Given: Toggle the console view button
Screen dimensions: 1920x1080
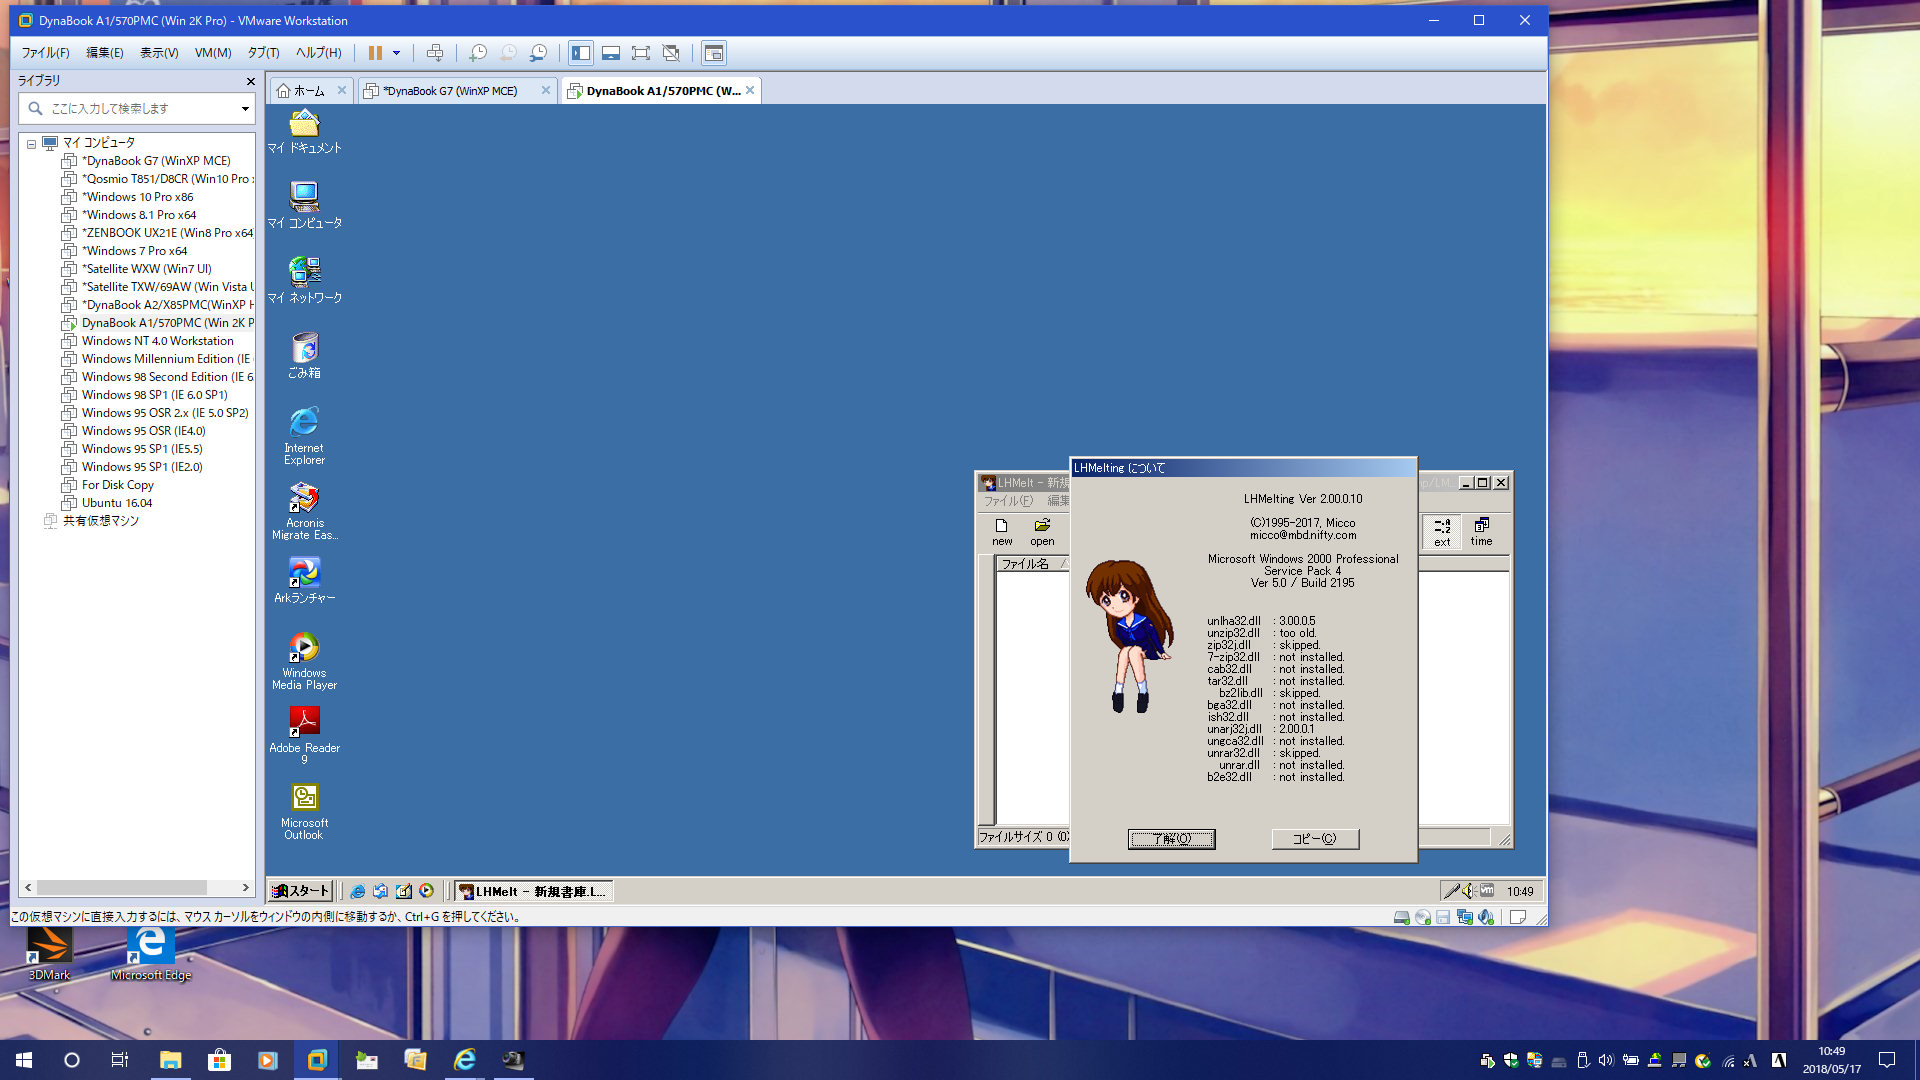Looking at the screenshot, I should click(x=714, y=53).
